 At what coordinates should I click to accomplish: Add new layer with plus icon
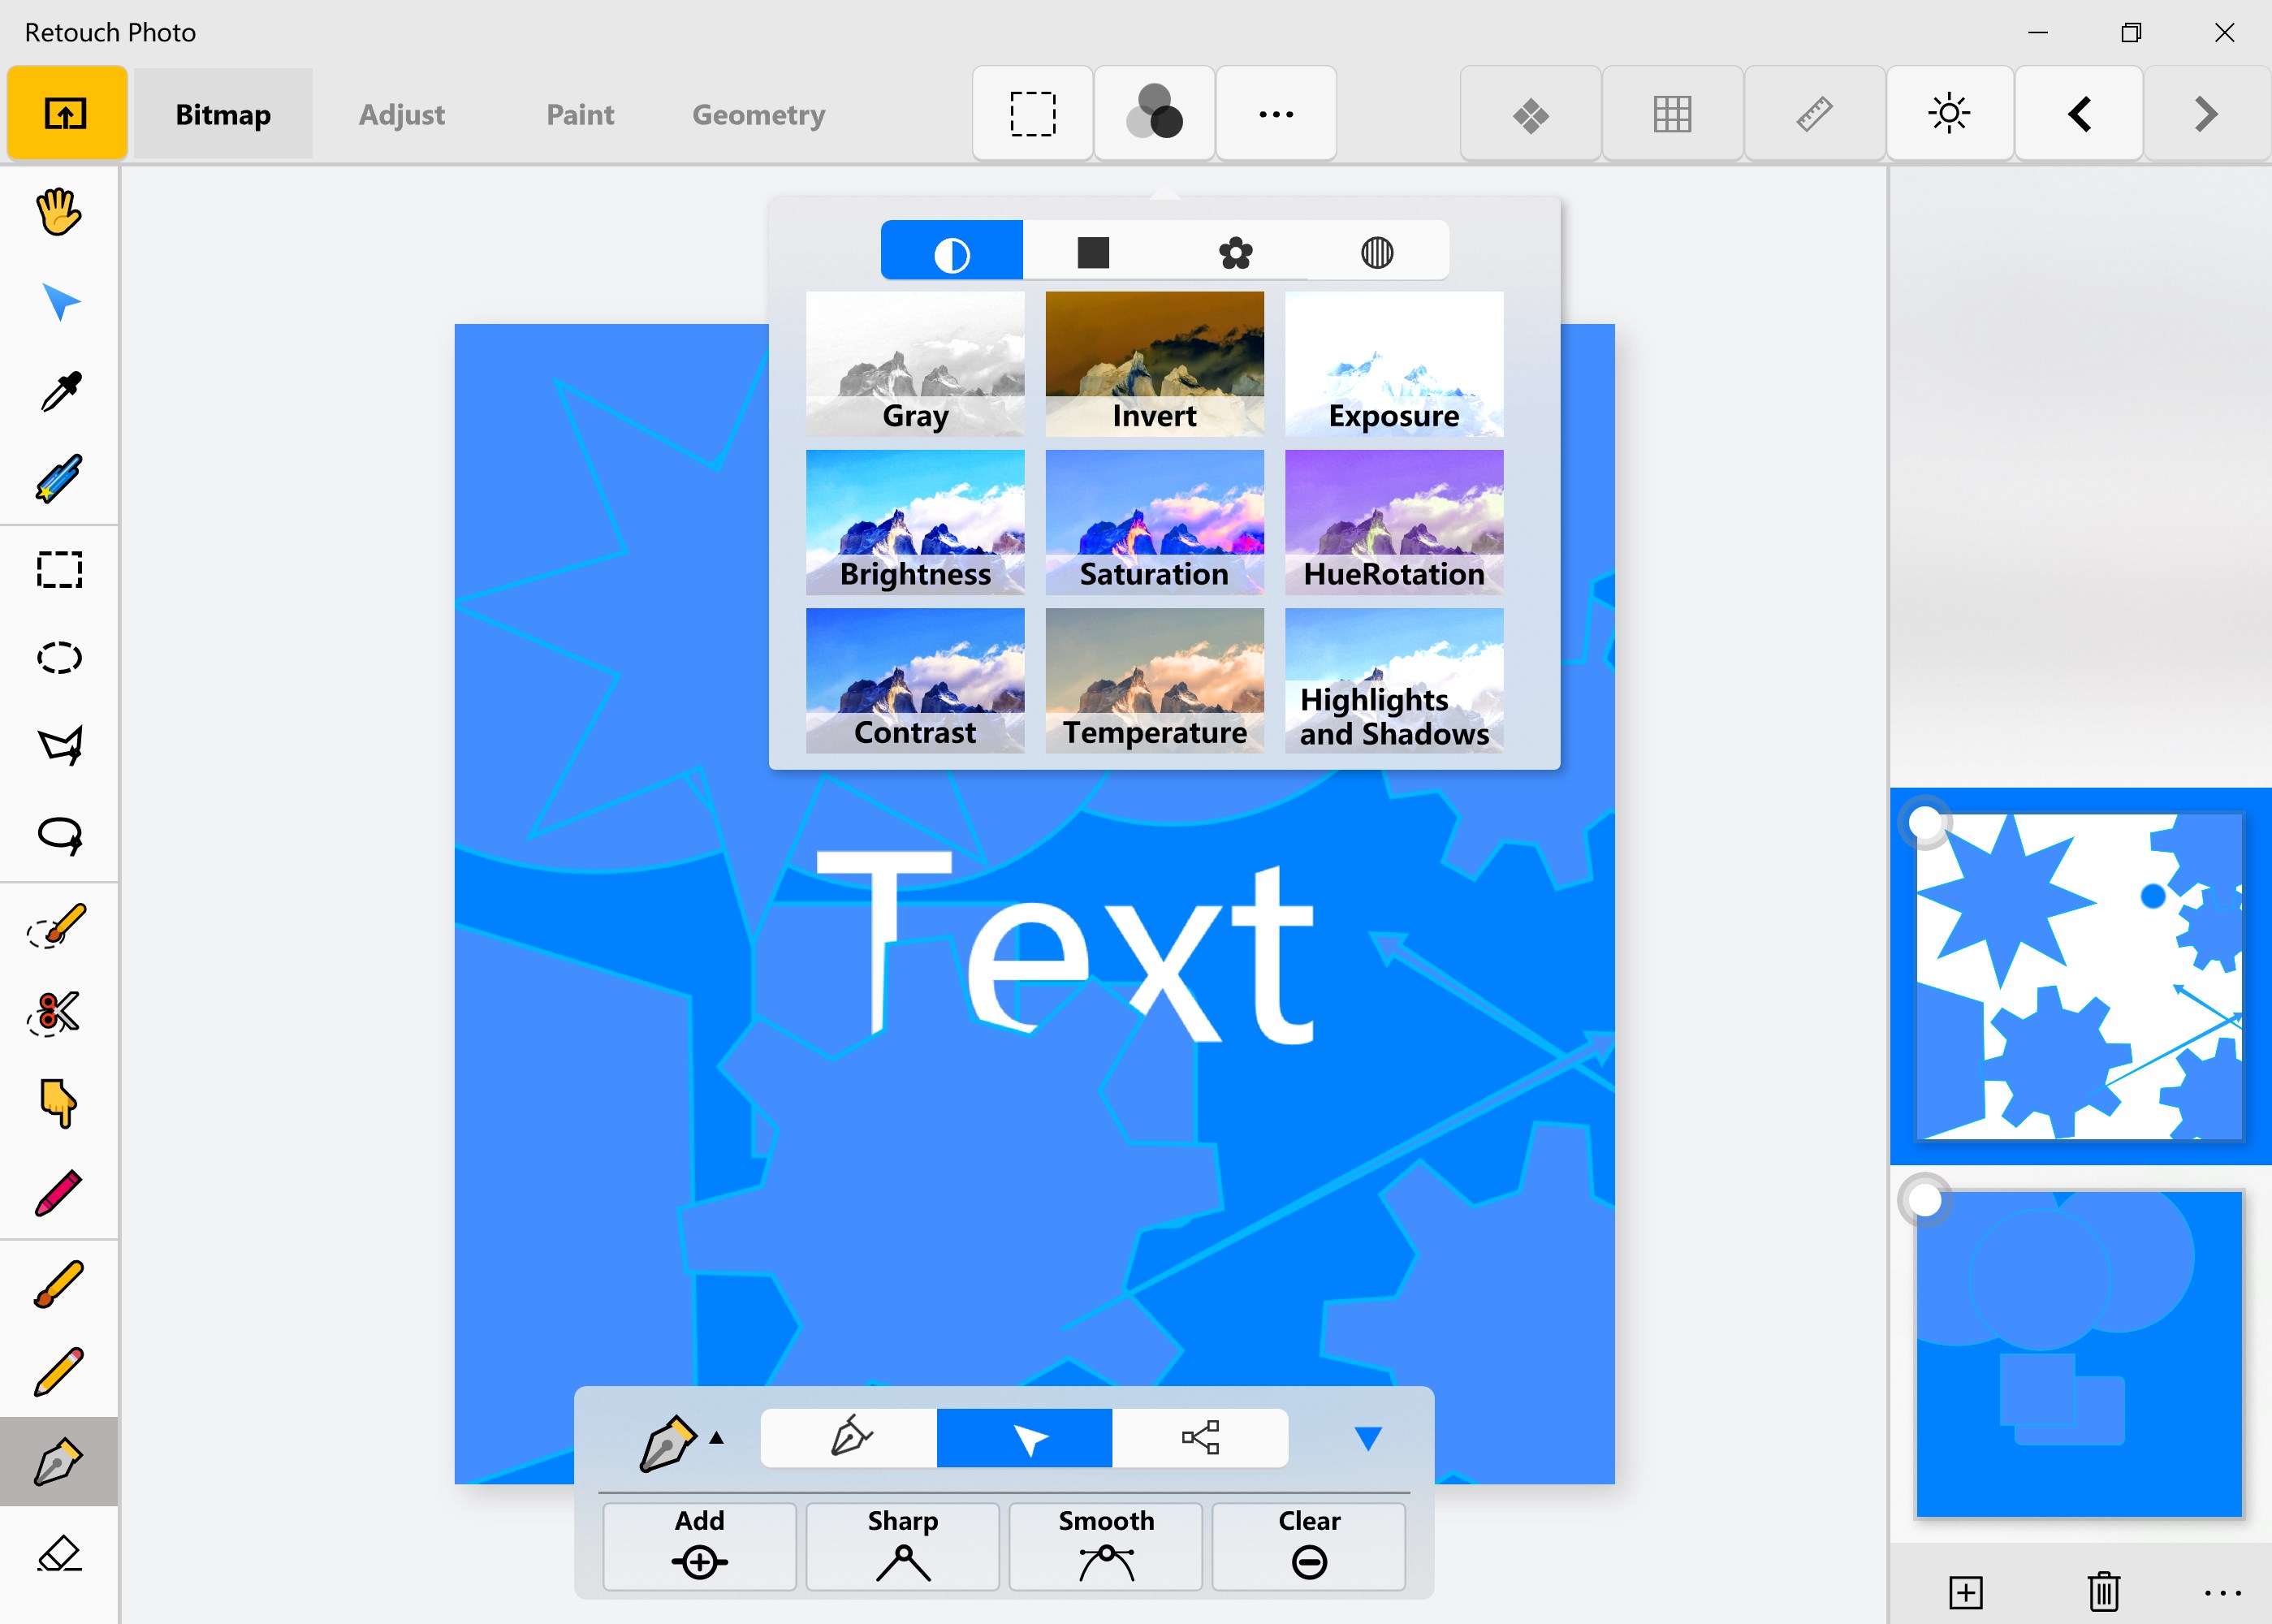click(1965, 1591)
